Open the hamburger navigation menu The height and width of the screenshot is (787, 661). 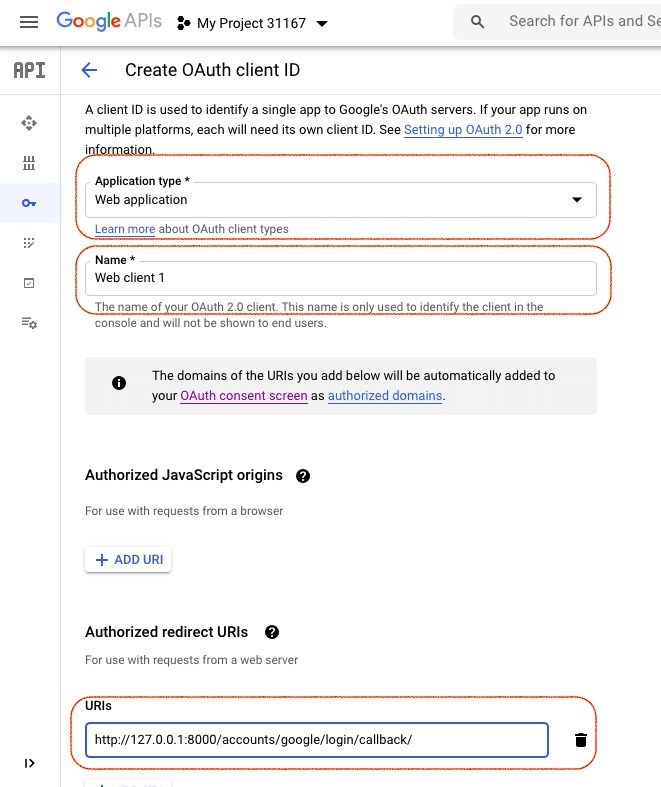pyautogui.click(x=29, y=22)
